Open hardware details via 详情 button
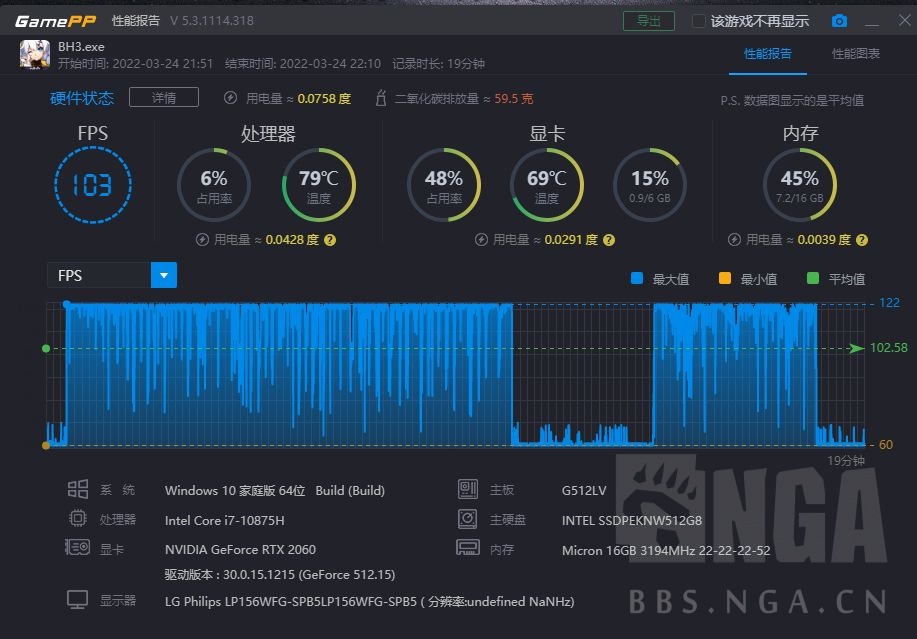The width and height of the screenshot is (917, 639). 163,98
